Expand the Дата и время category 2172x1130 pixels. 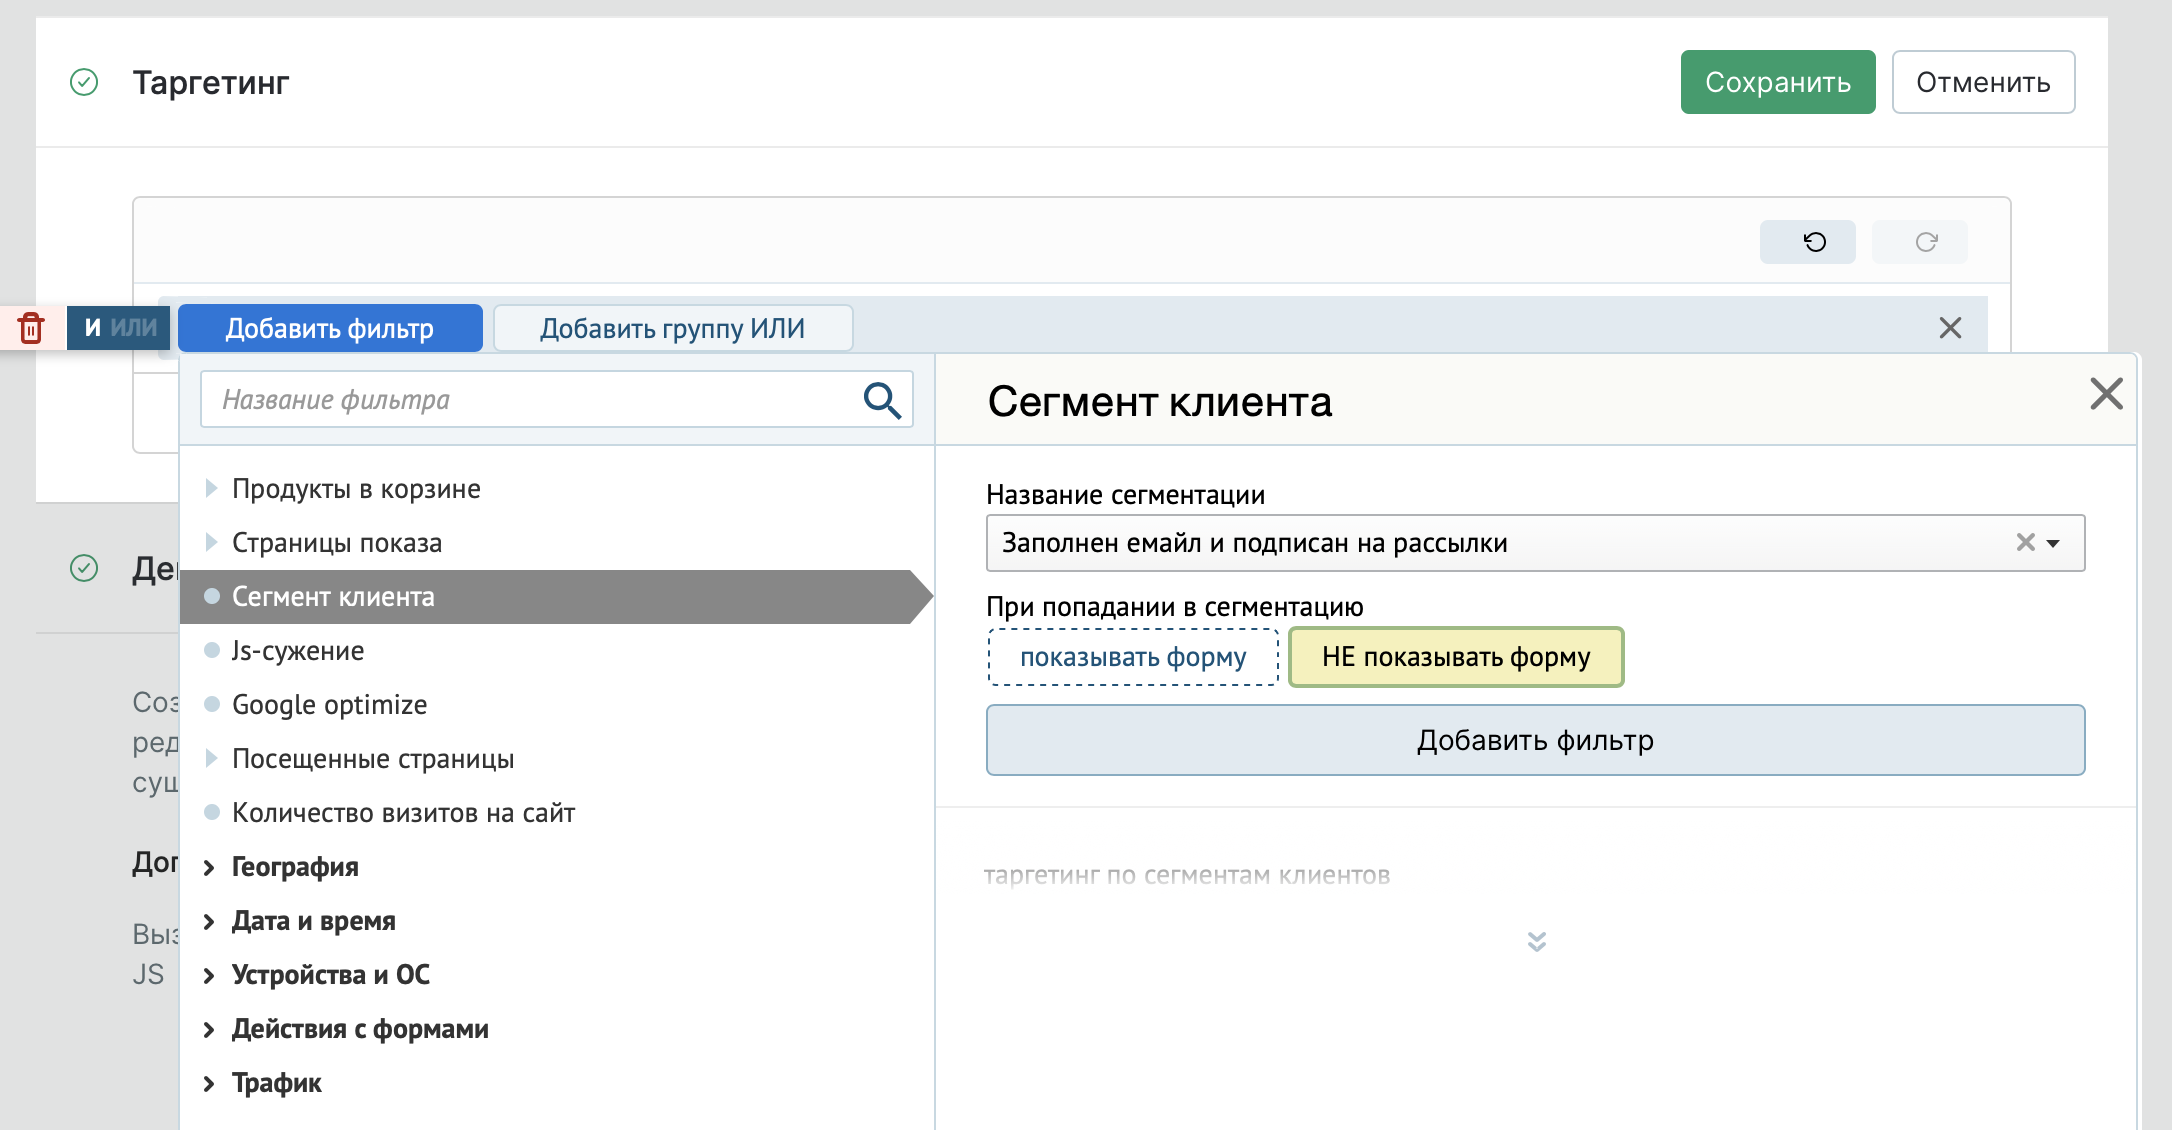point(209,922)
